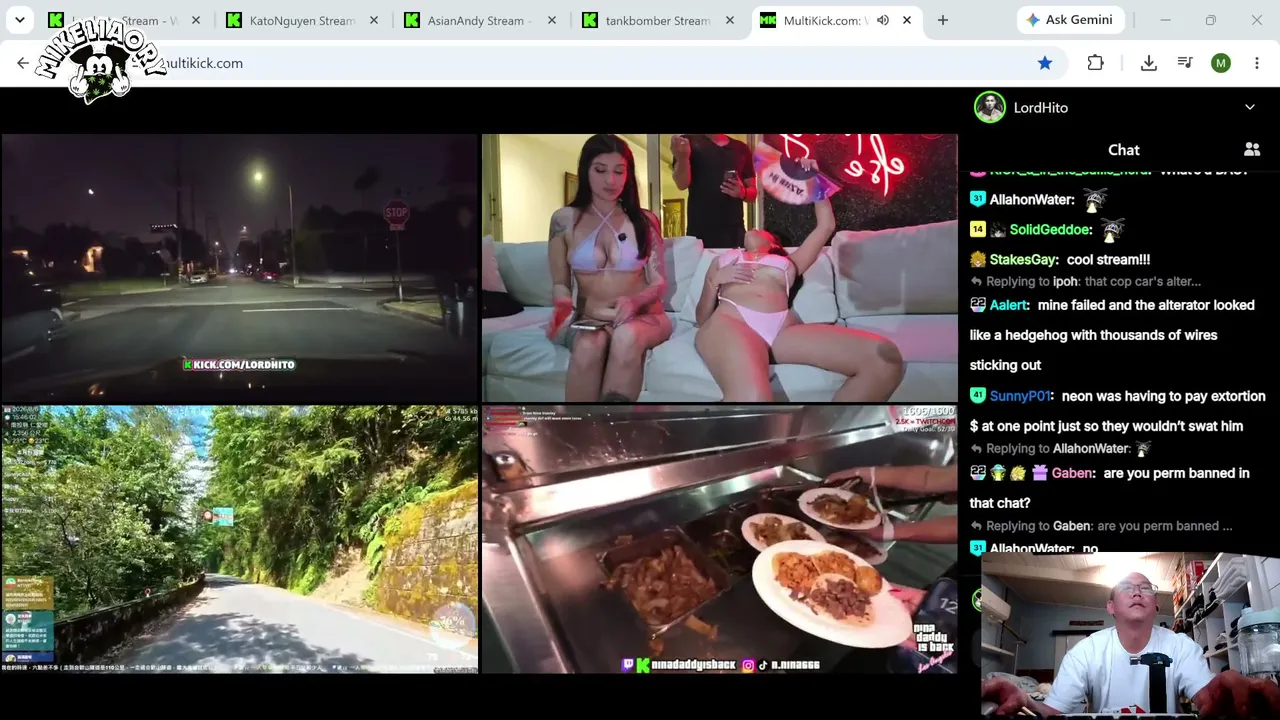The image size is (1280, 720).
Task: Click the KICK.COM/LORDHITO overlay on the stream
Action: 239,365
